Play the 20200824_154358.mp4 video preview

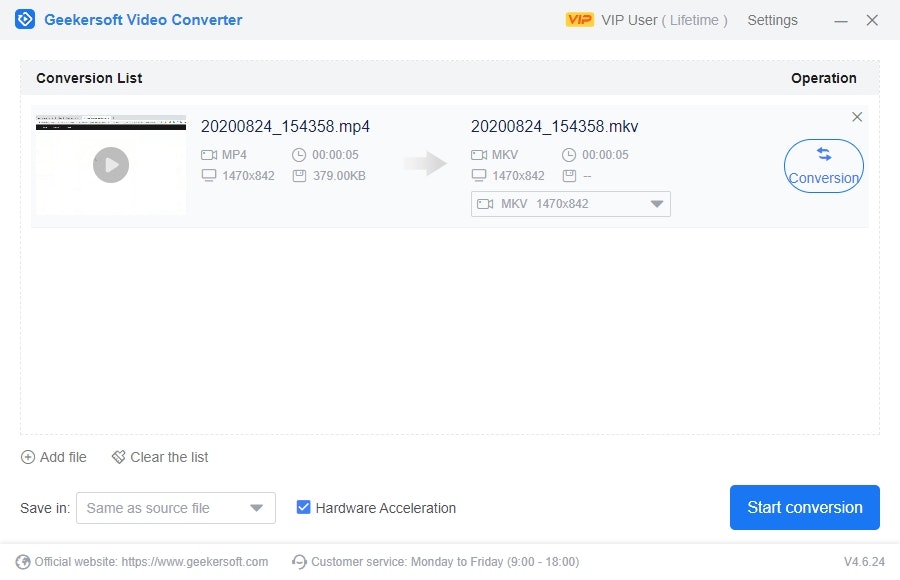[x=110, y=165]
